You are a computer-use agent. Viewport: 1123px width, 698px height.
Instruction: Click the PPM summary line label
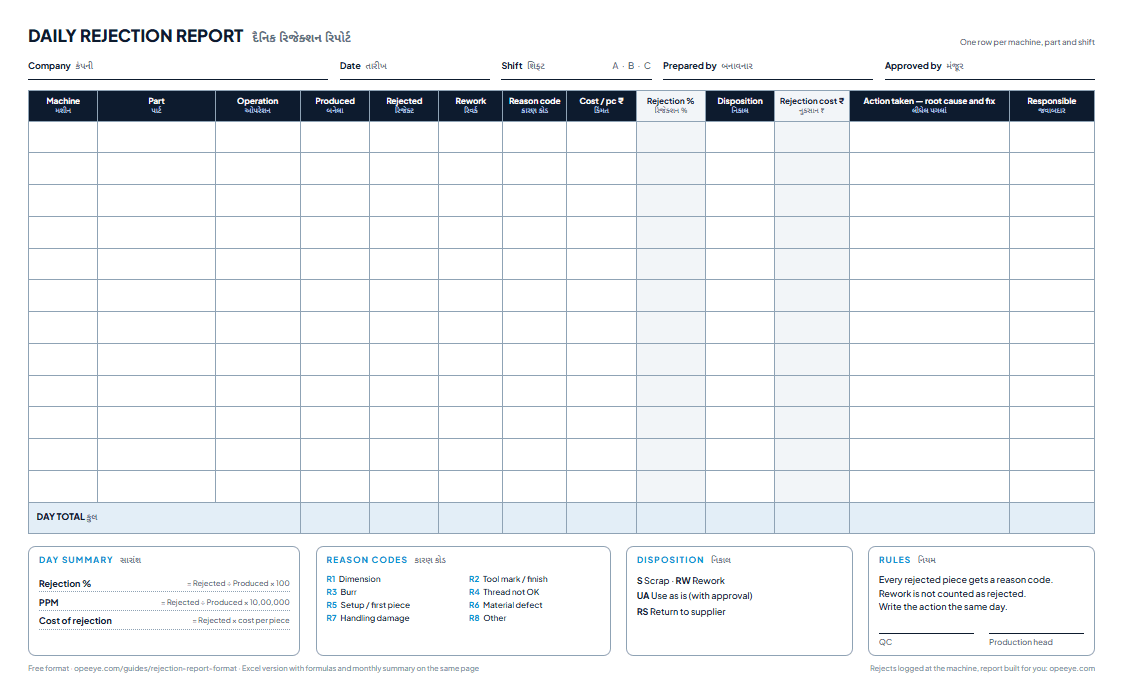coord(49,603)
